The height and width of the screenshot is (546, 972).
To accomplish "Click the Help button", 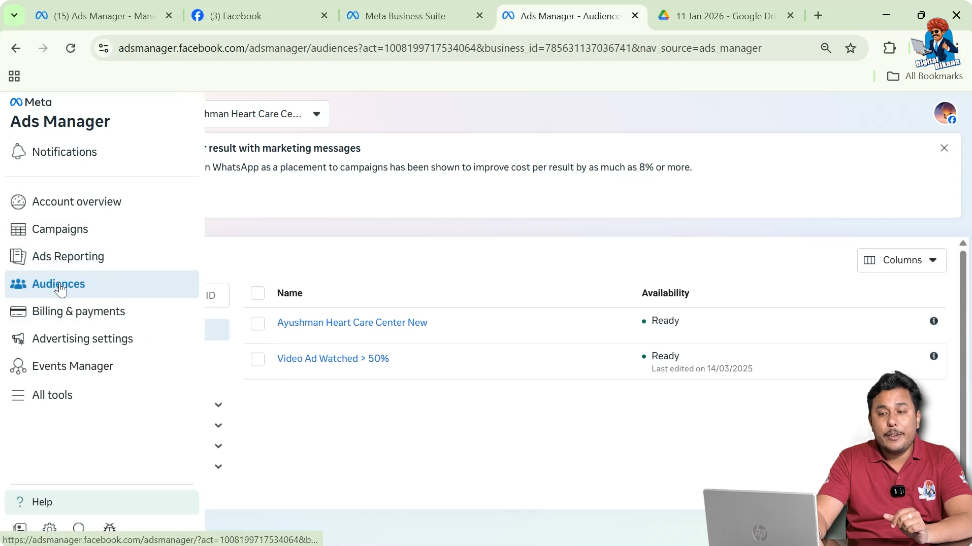I will tap(102, 502).
